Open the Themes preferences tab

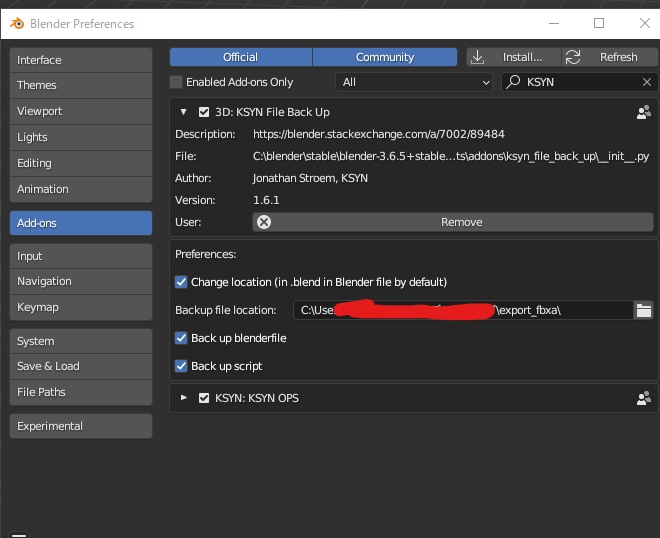pyautogui.click(x=81, y=85)
